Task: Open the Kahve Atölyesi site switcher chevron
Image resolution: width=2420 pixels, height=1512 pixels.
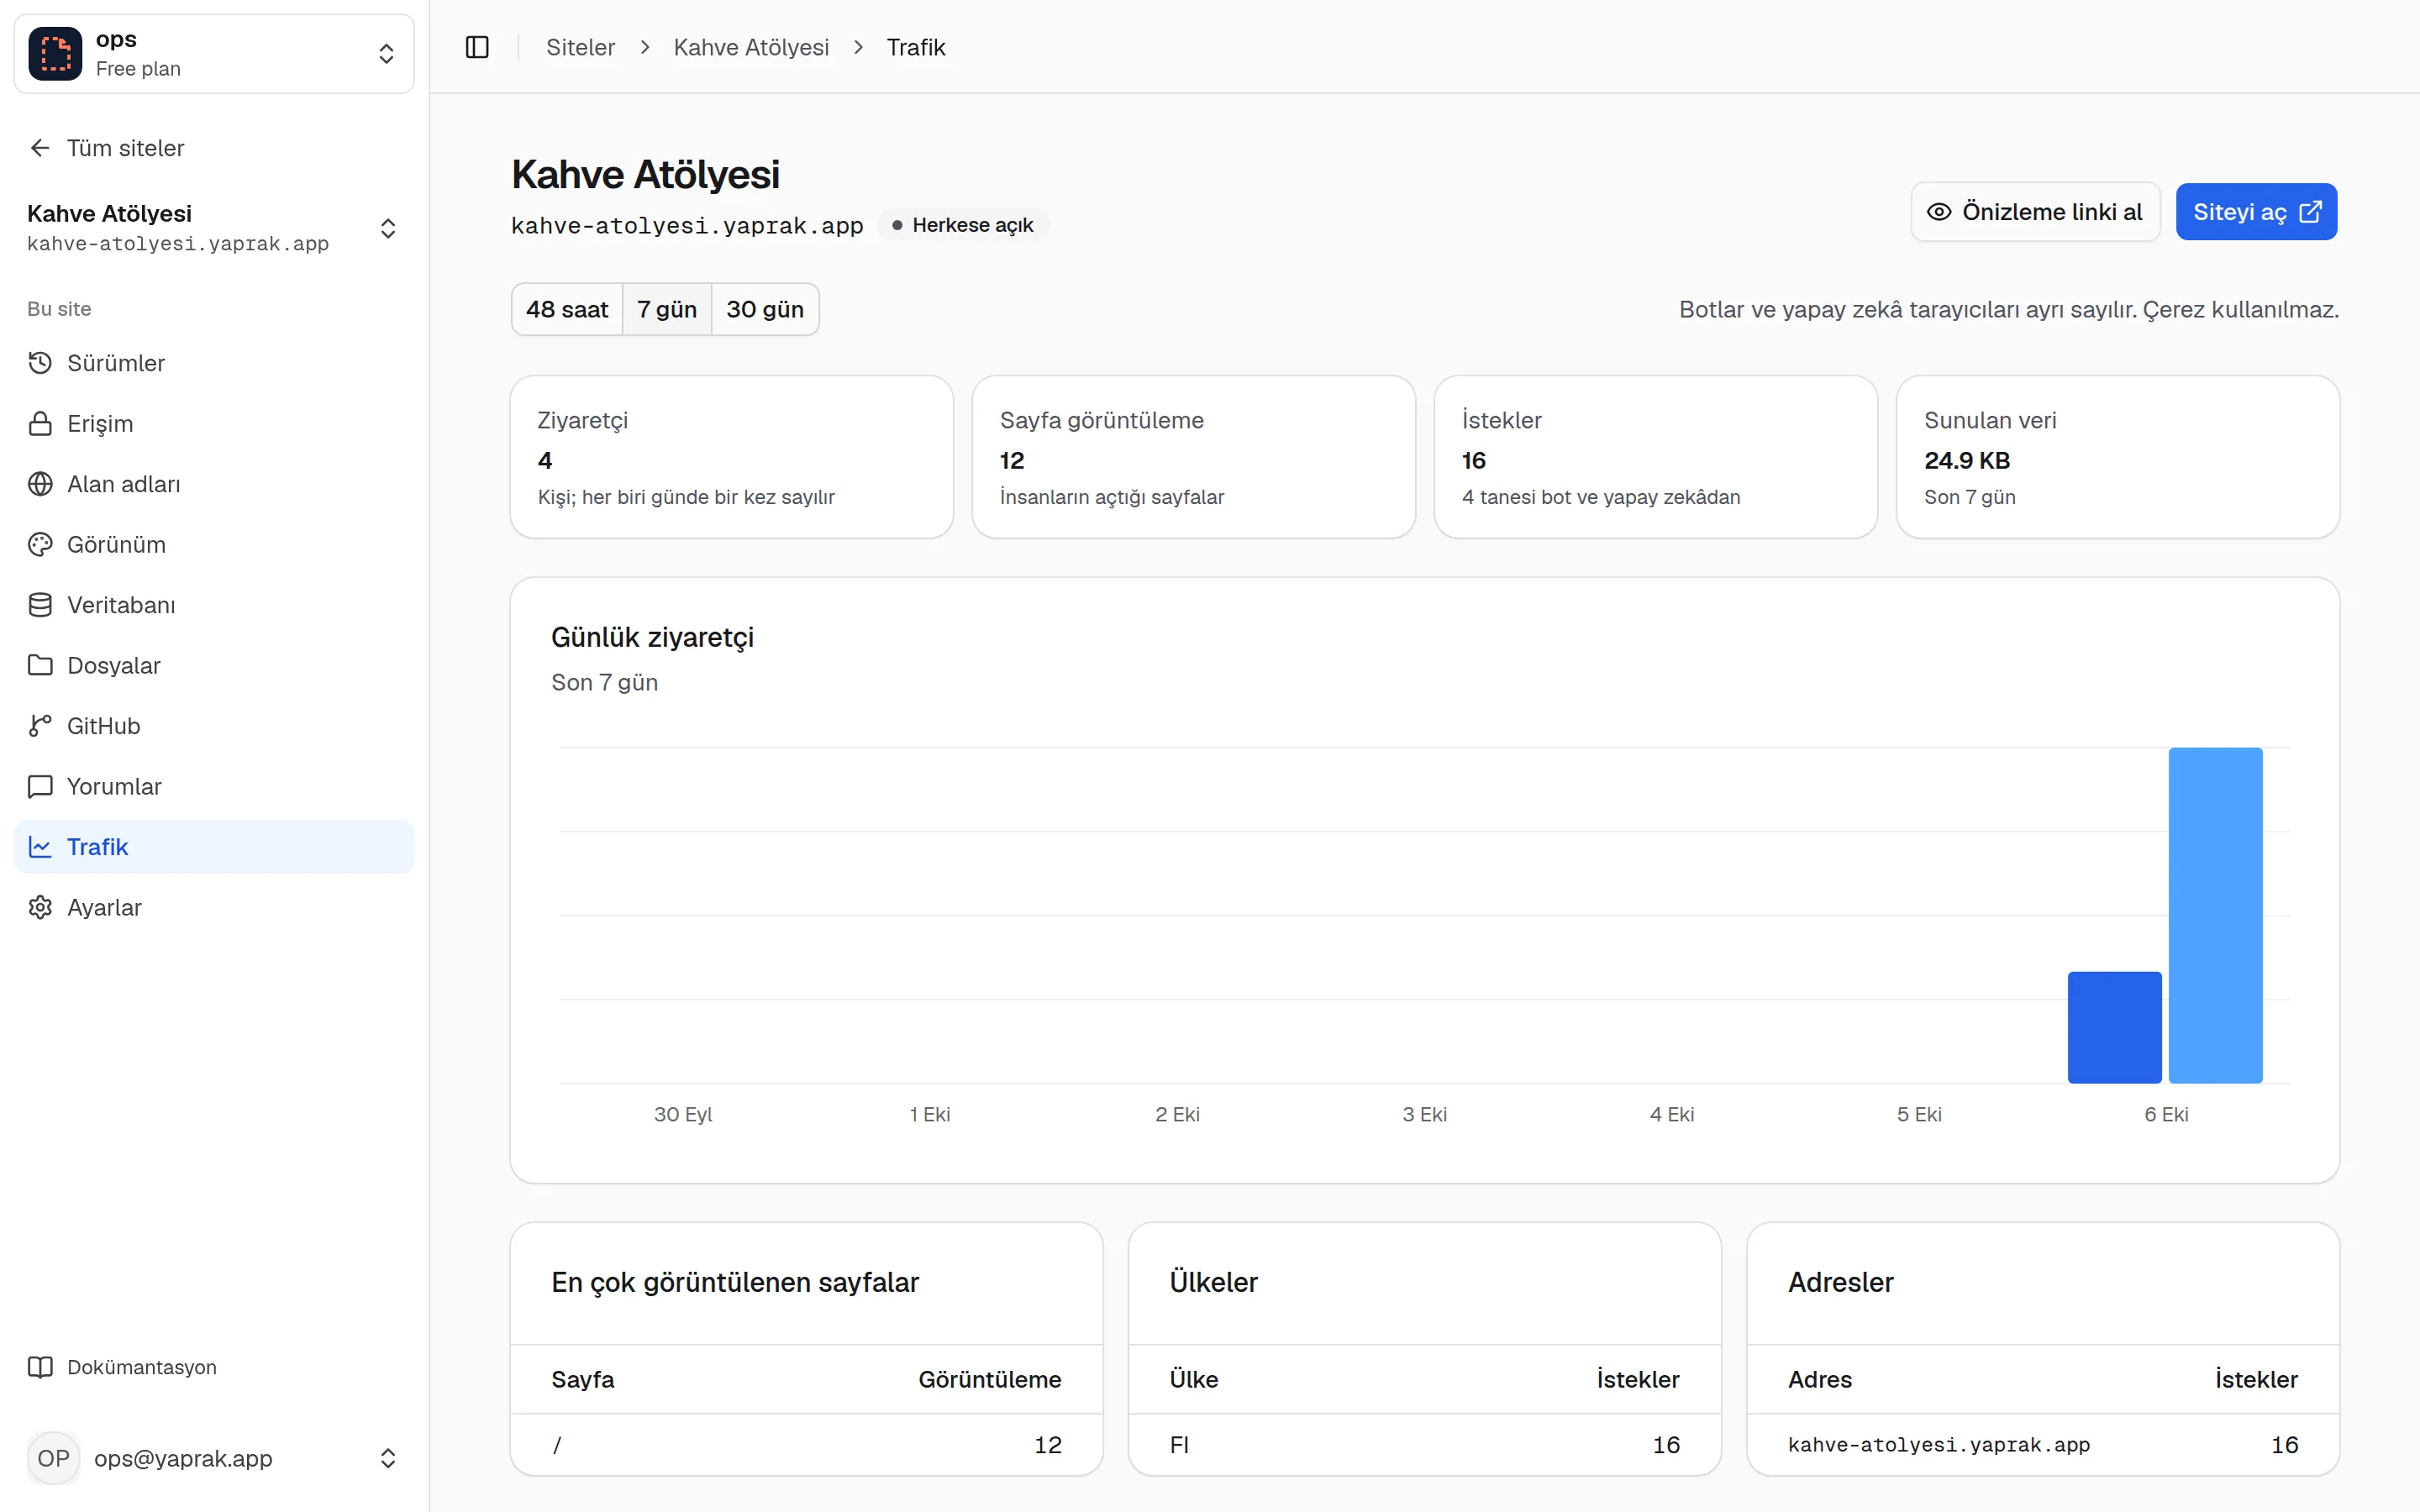Action: [388, 228]
